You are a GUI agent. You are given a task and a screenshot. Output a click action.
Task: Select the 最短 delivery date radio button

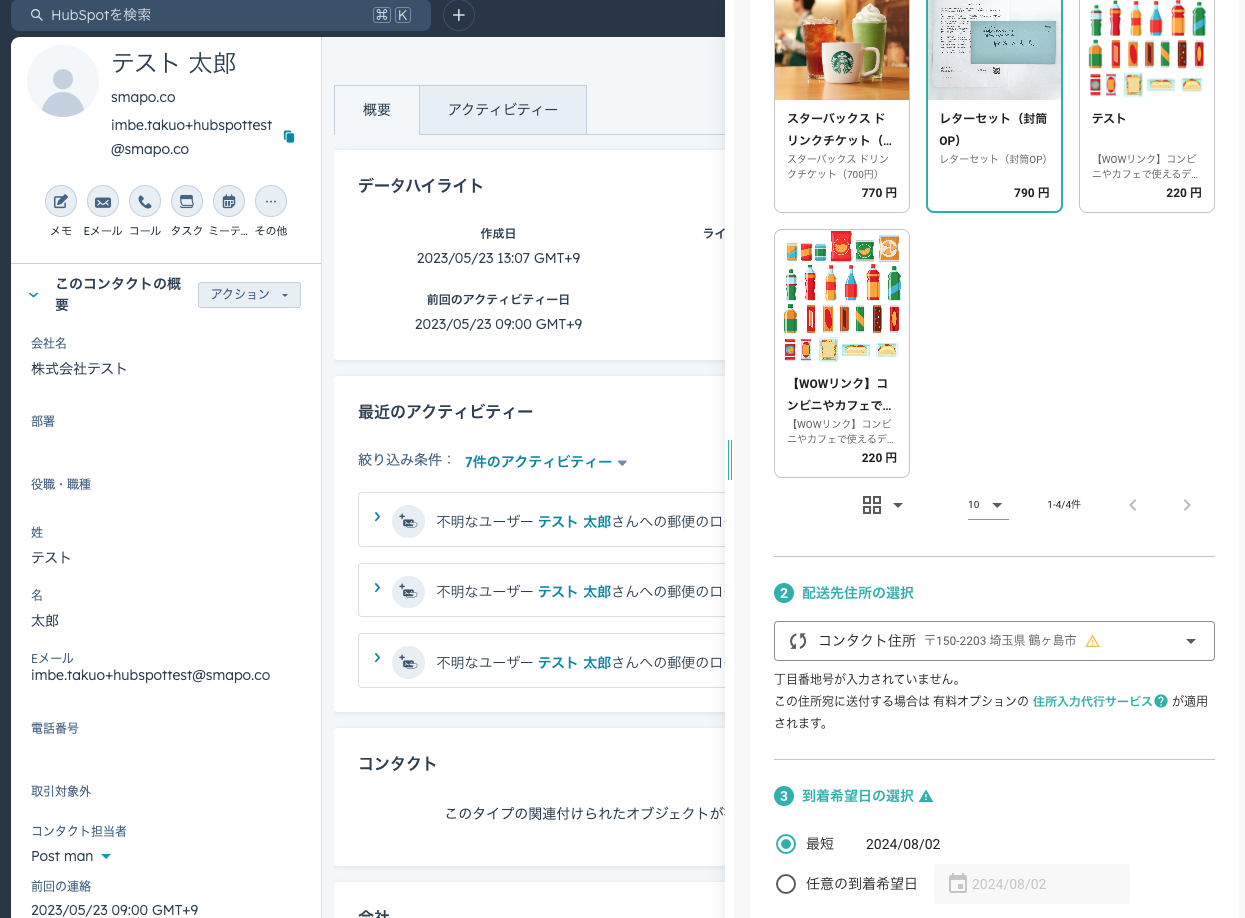786,844
